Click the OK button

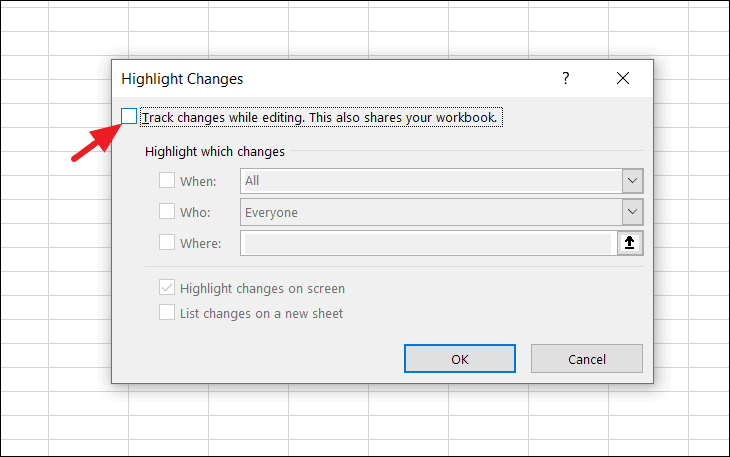click(x=460, y=359)
